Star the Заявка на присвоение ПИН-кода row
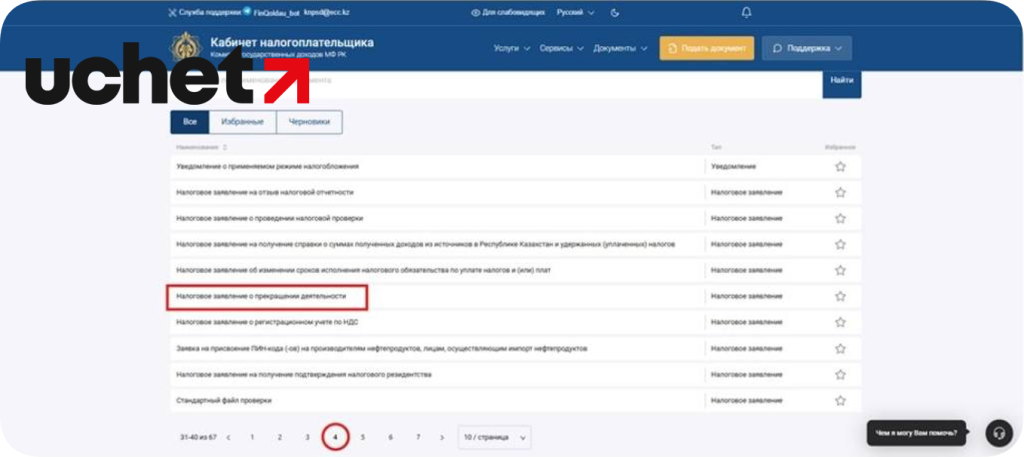The image size is (1024, 457). tap(840, 349)
